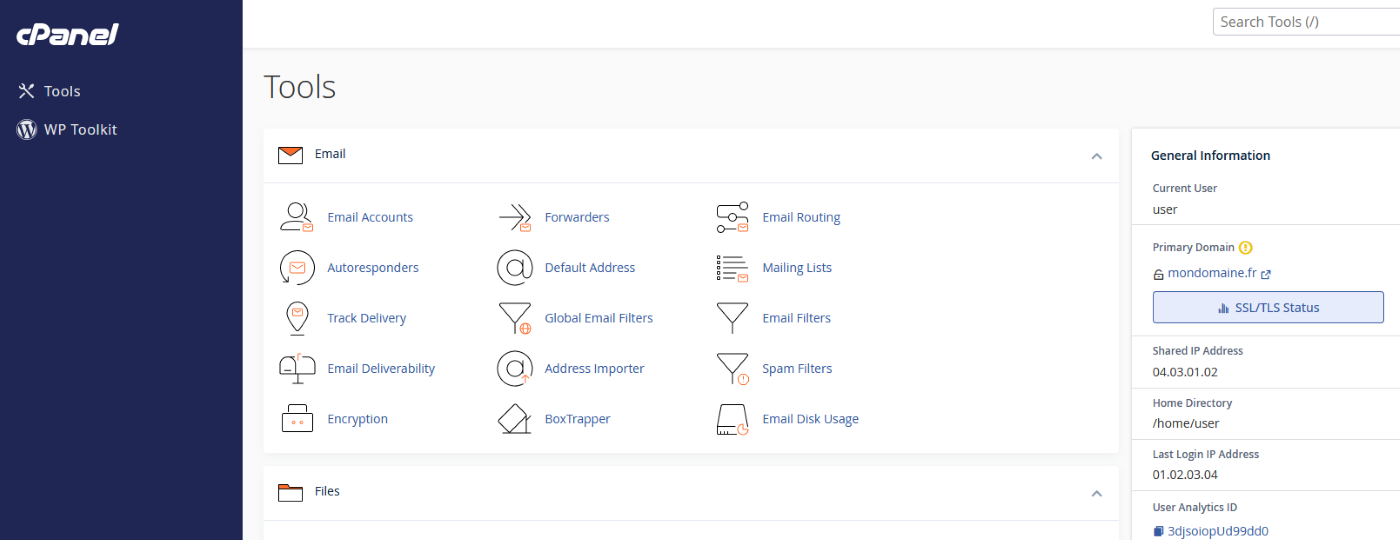1400x540 pixels.
Task: Click the Encryption icon
Action: coord(297,419)
